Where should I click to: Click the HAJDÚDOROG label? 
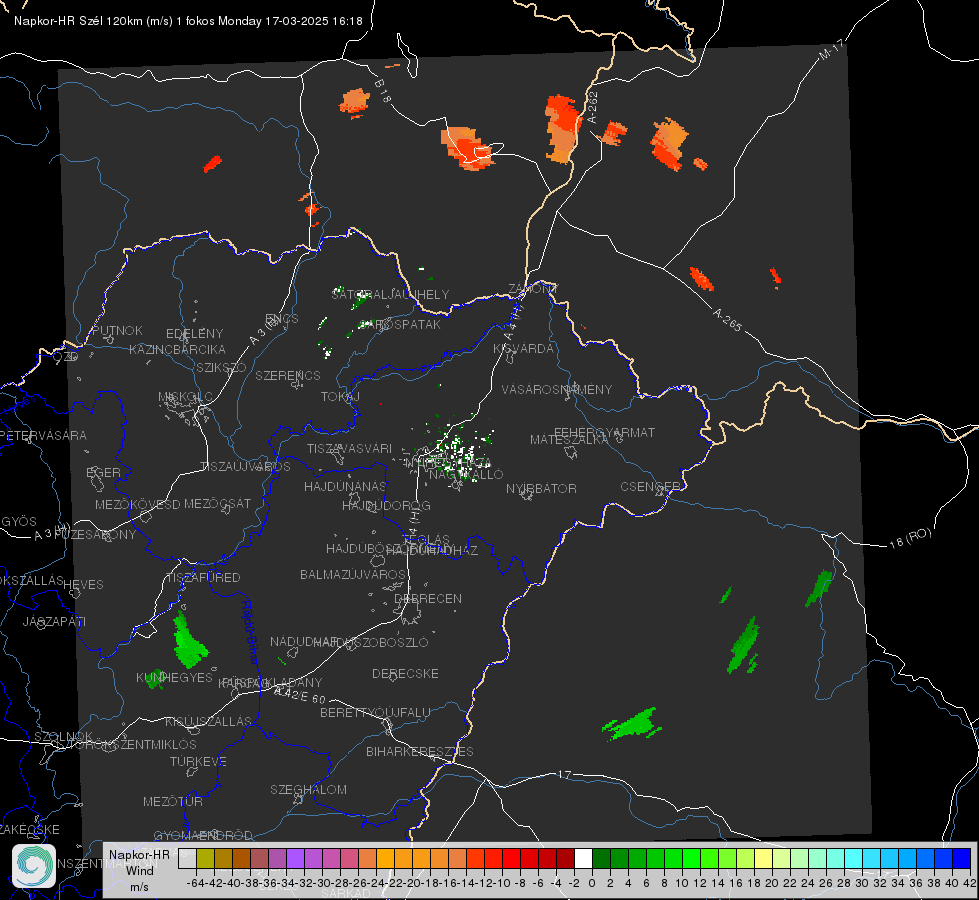(386, 505)
